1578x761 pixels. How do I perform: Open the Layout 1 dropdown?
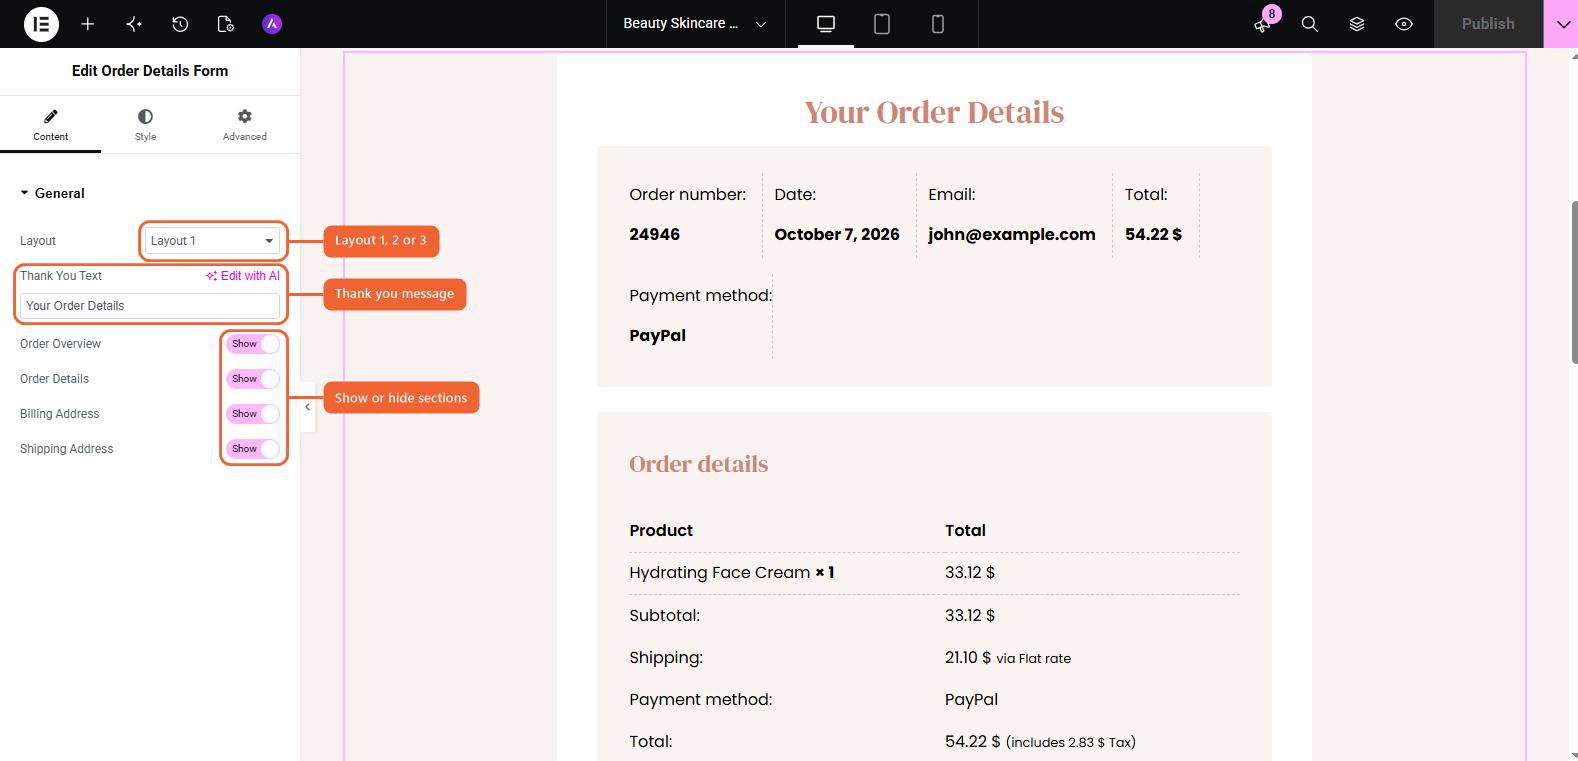click(212, 241)
